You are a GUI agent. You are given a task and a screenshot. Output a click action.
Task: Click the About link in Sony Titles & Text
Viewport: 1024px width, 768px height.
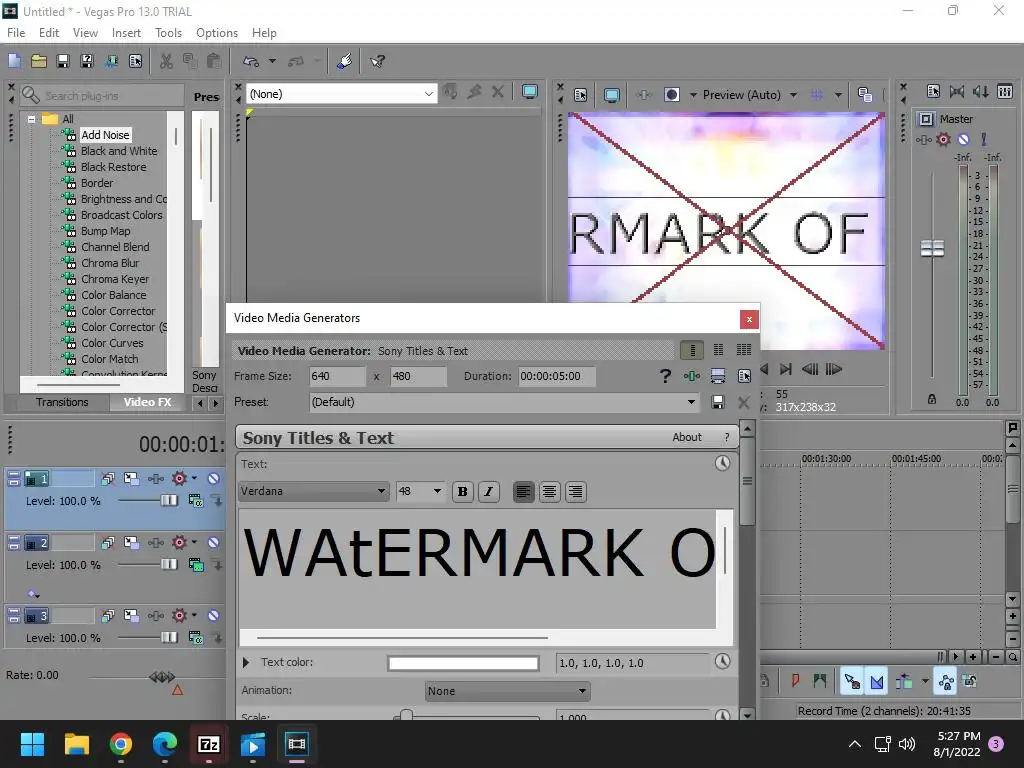tap(687, 438)
